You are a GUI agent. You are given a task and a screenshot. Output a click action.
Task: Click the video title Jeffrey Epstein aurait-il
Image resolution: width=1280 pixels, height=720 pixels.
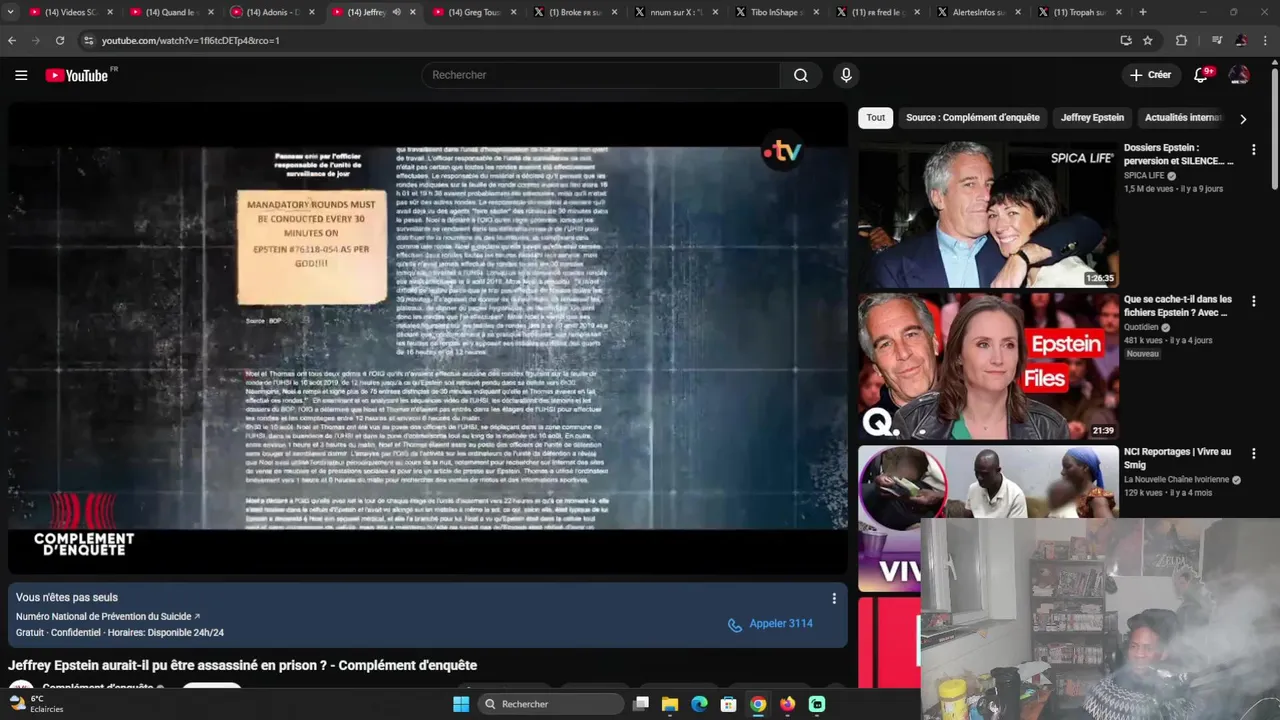(x=243, y=665)
